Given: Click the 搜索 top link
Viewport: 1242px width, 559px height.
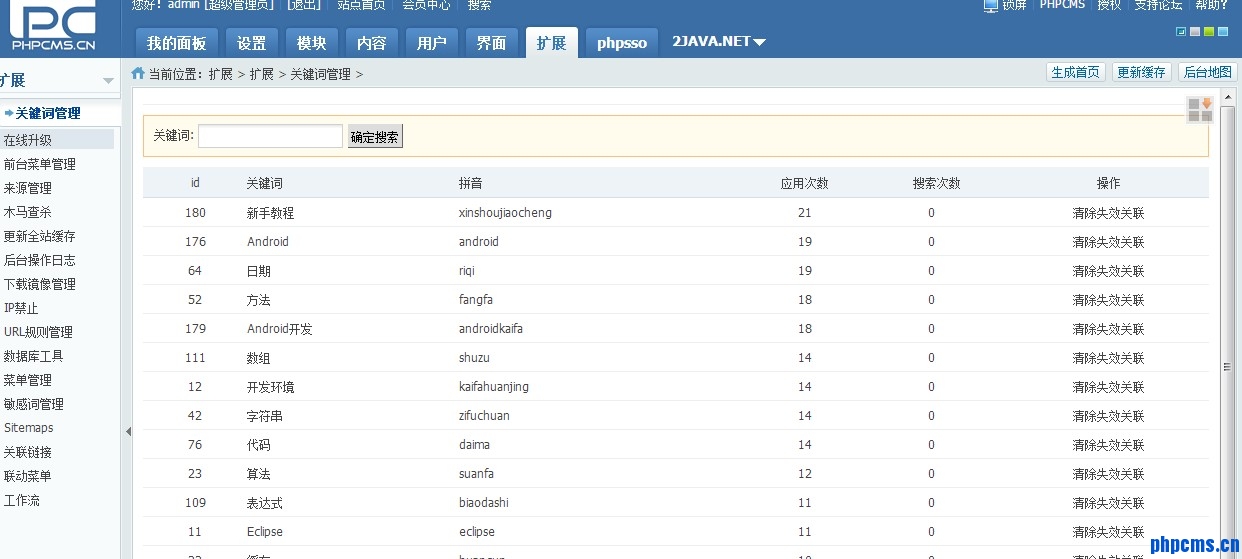Looking at the screenshot, I should pyautogui.click(x=480, y=5).
